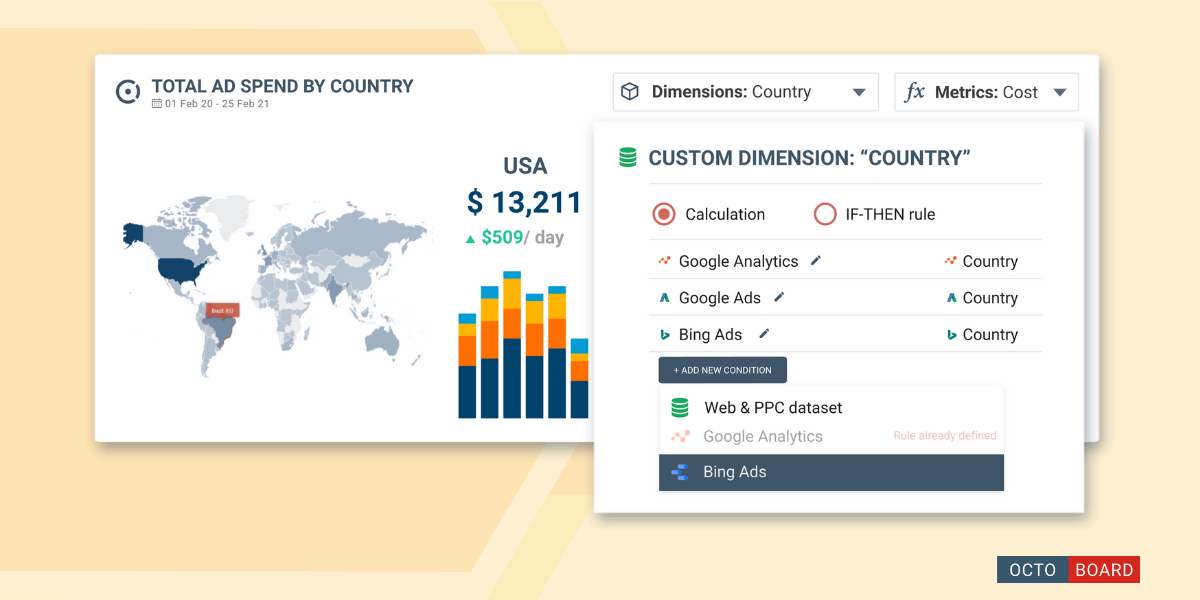Click the Bing logo left of Bing Ads row name

click(665, 334)
